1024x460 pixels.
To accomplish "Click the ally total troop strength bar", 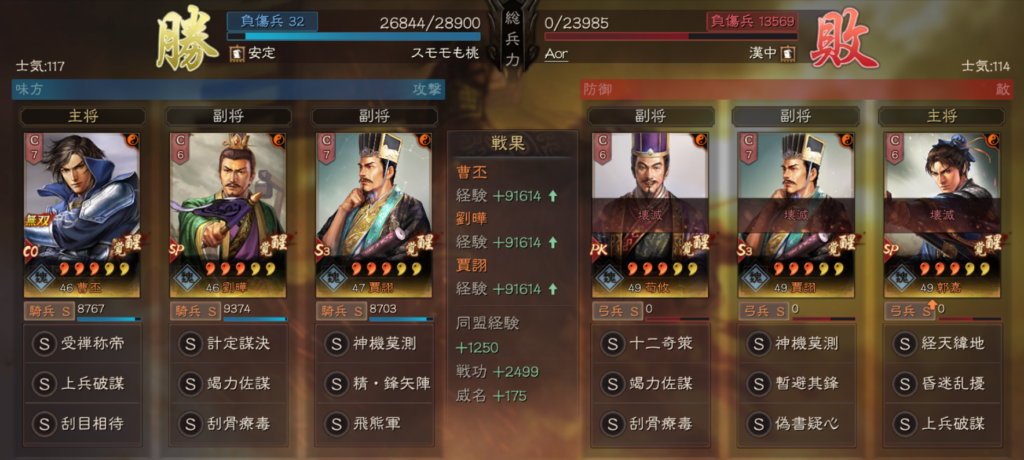I will [x=353, y=37].
